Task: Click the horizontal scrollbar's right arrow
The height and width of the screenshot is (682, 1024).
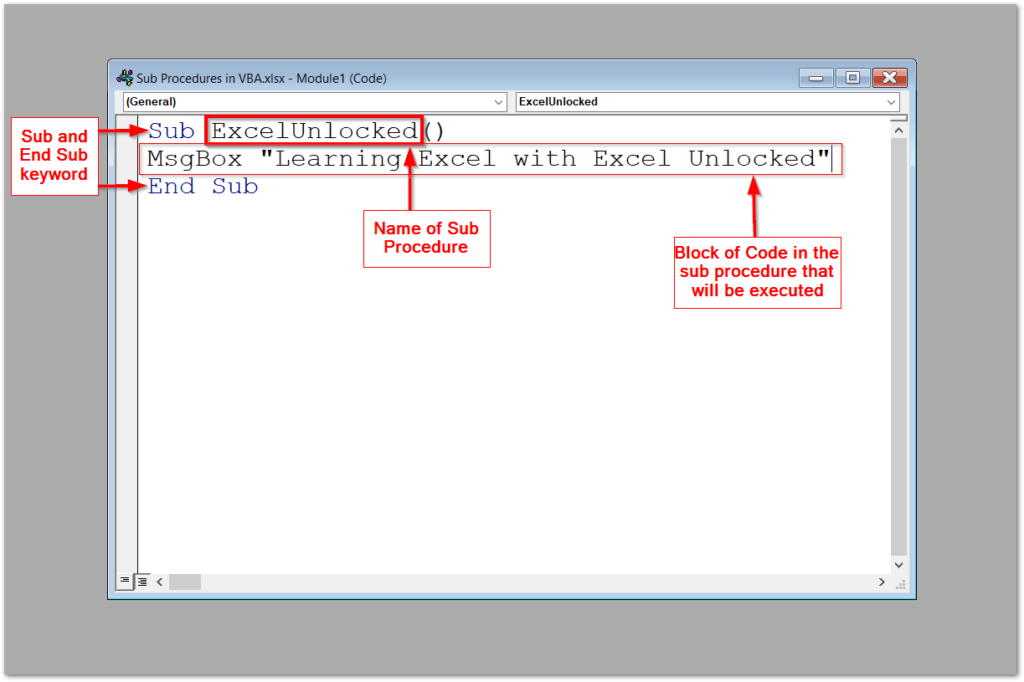Action: pyautogui.click(x=881, y=581)
